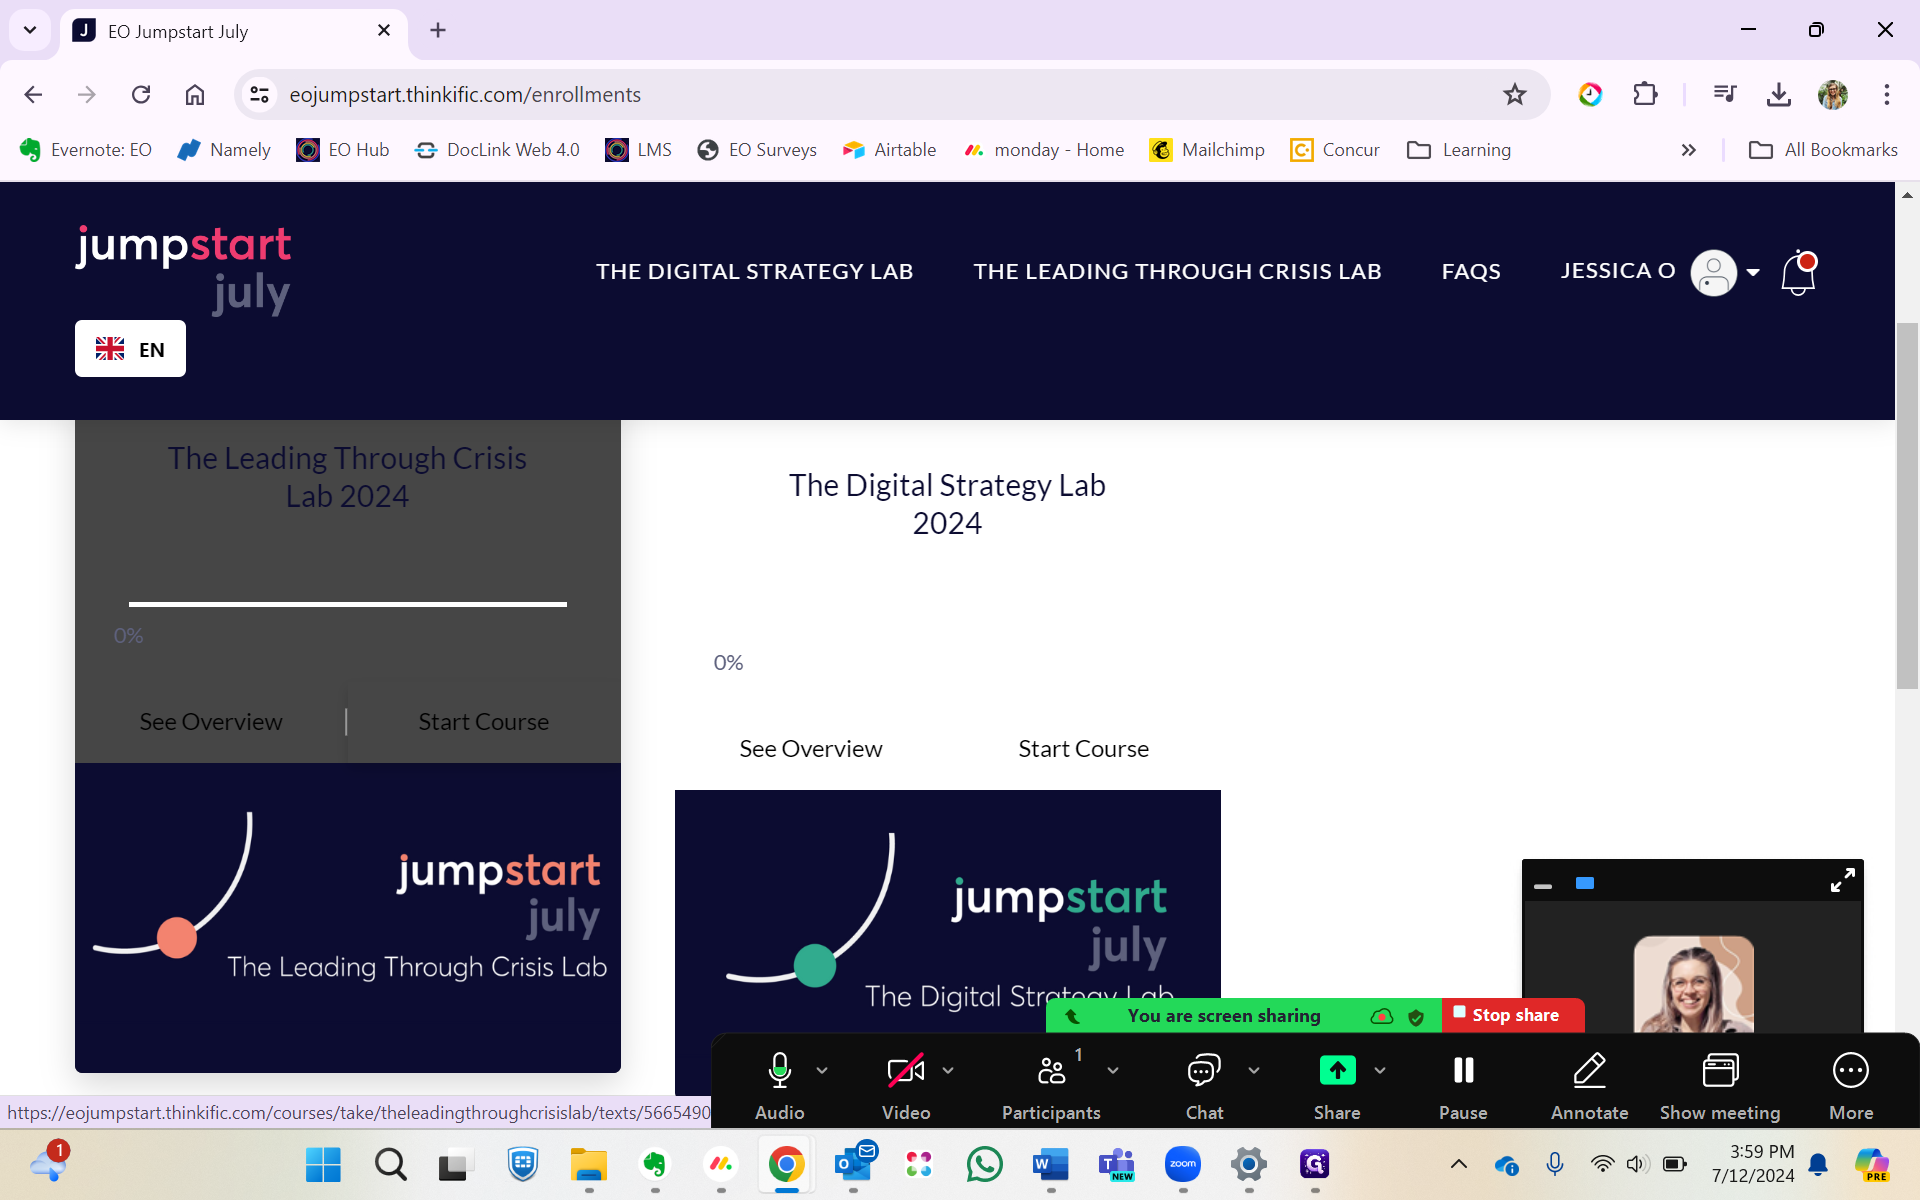
Task: Click Stop share button
Action: (1513, 1015)
